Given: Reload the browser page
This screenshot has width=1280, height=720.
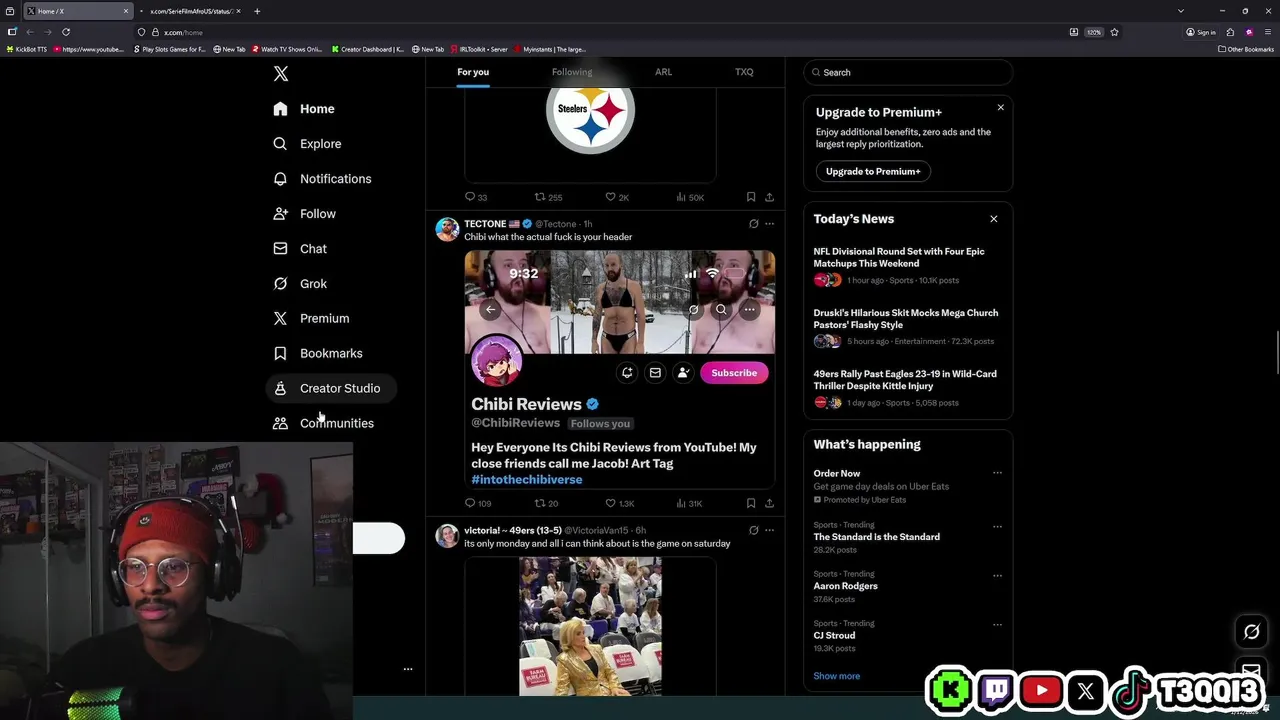Looking at the screenshot, I should tap(66, 32).
